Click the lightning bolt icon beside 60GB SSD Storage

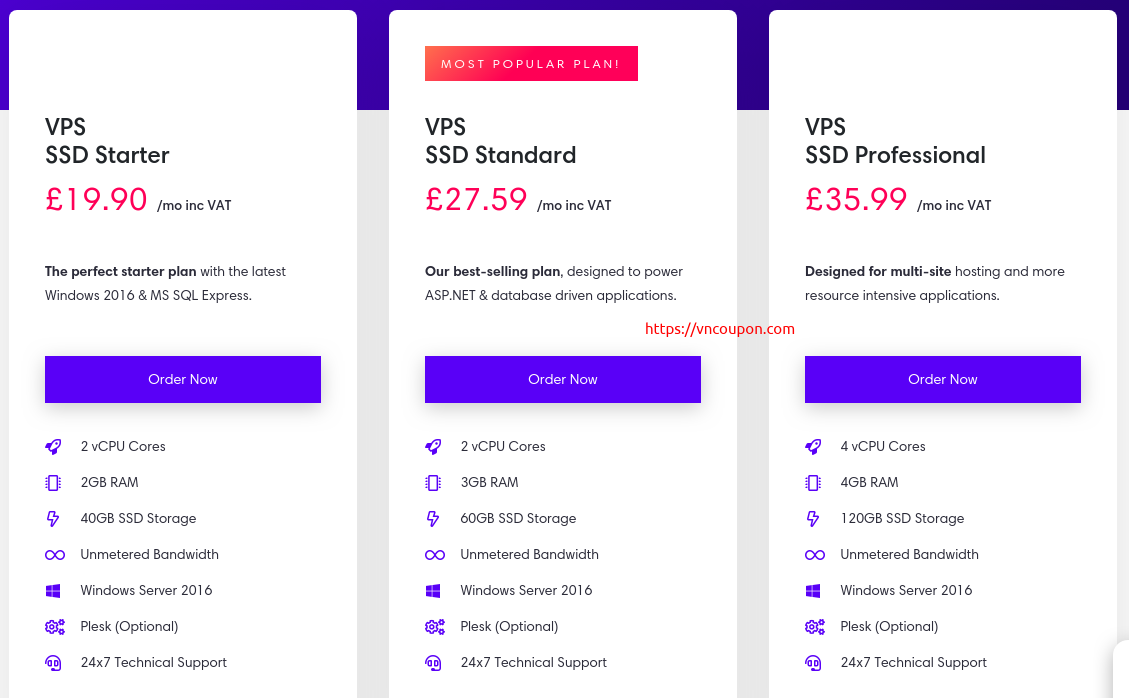point(433,519)
